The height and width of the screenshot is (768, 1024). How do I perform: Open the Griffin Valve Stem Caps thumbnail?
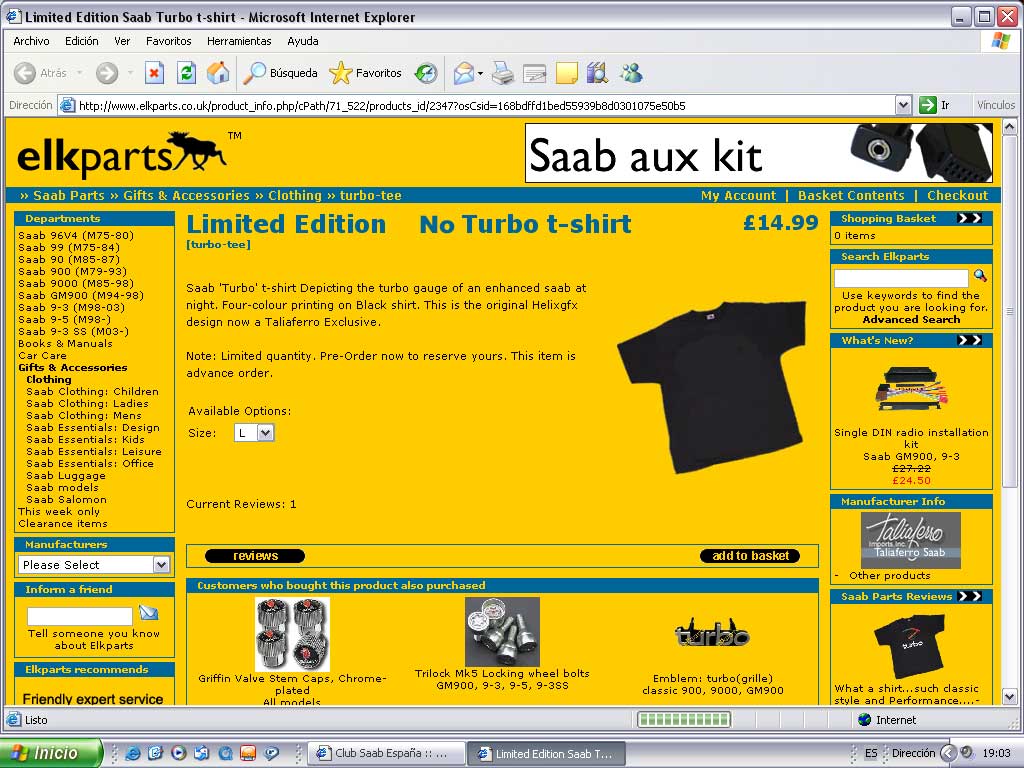click(292, 634)
